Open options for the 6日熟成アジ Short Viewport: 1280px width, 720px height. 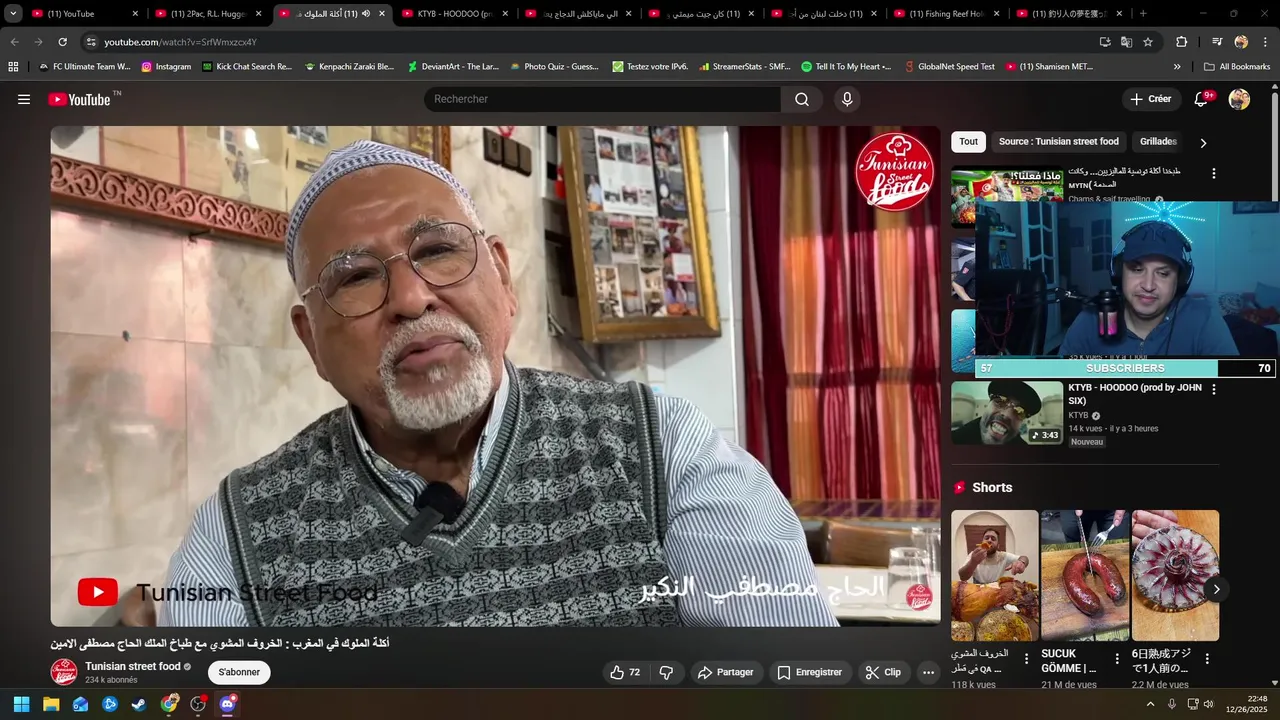pyautogui.click(x=1207, y=659)
